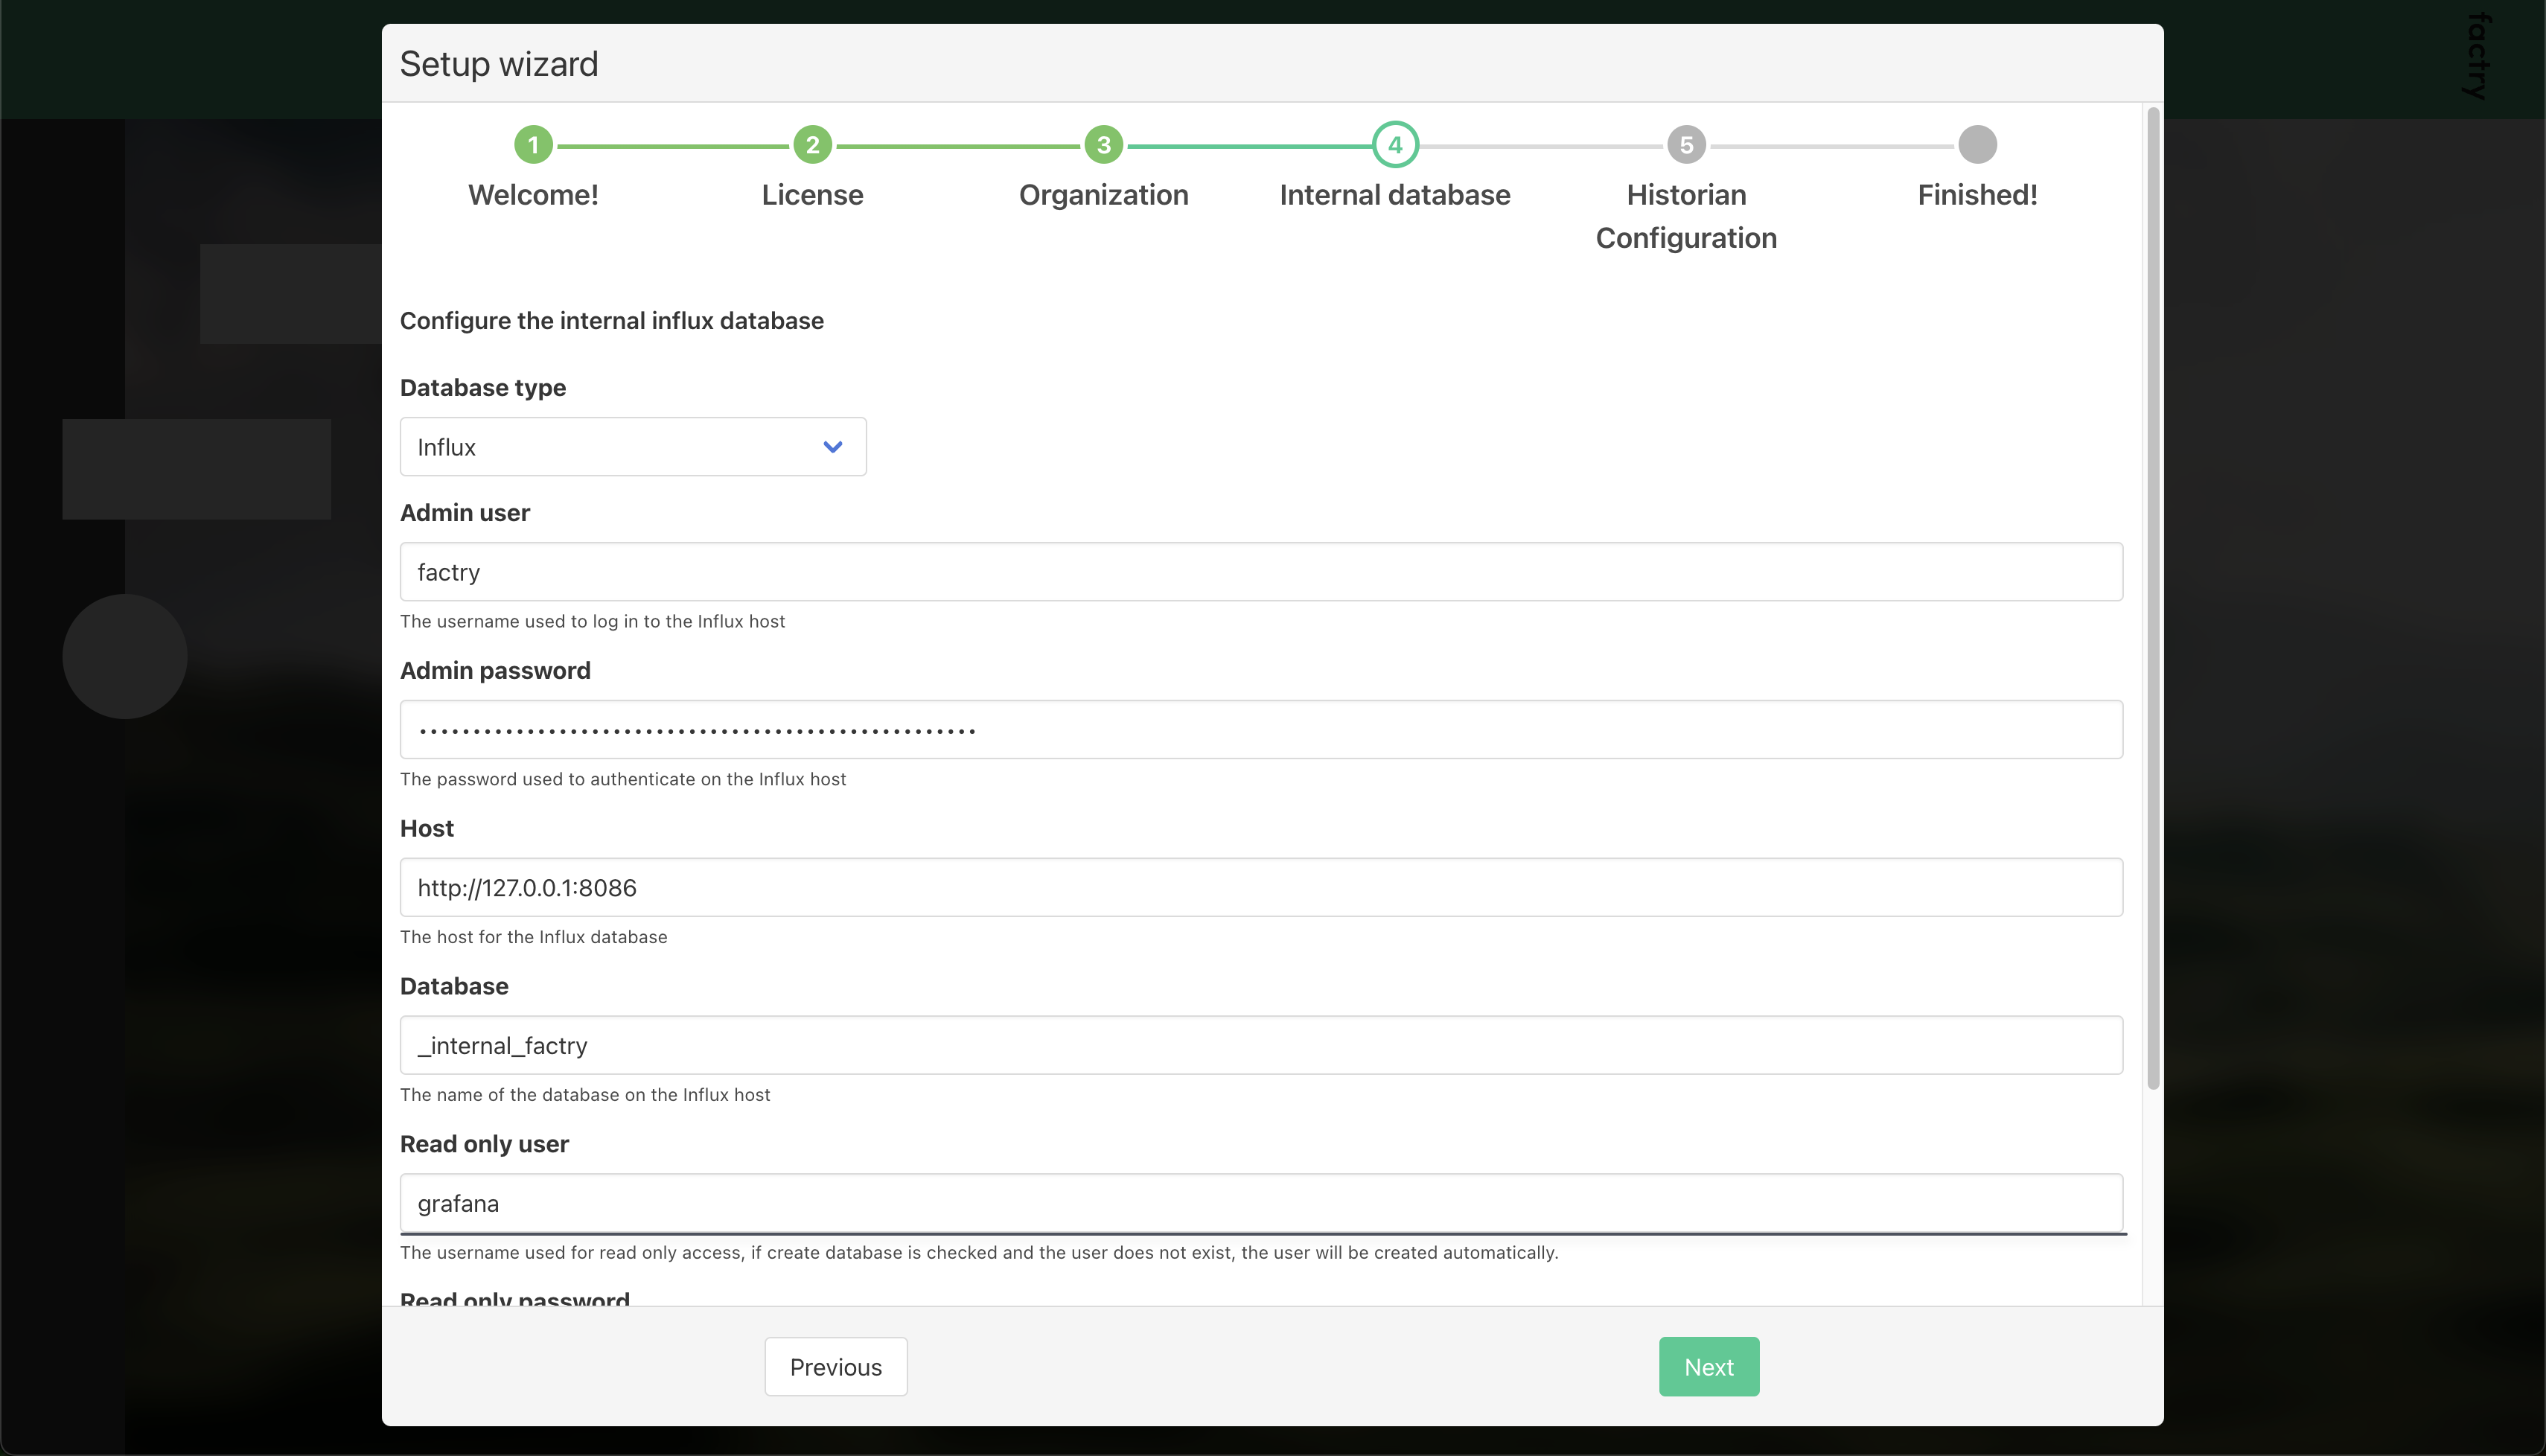The height and width of the screenshot is (1456, 2546).
Task: Click the Read only user input
Action: click(x=1261, y=1203)
